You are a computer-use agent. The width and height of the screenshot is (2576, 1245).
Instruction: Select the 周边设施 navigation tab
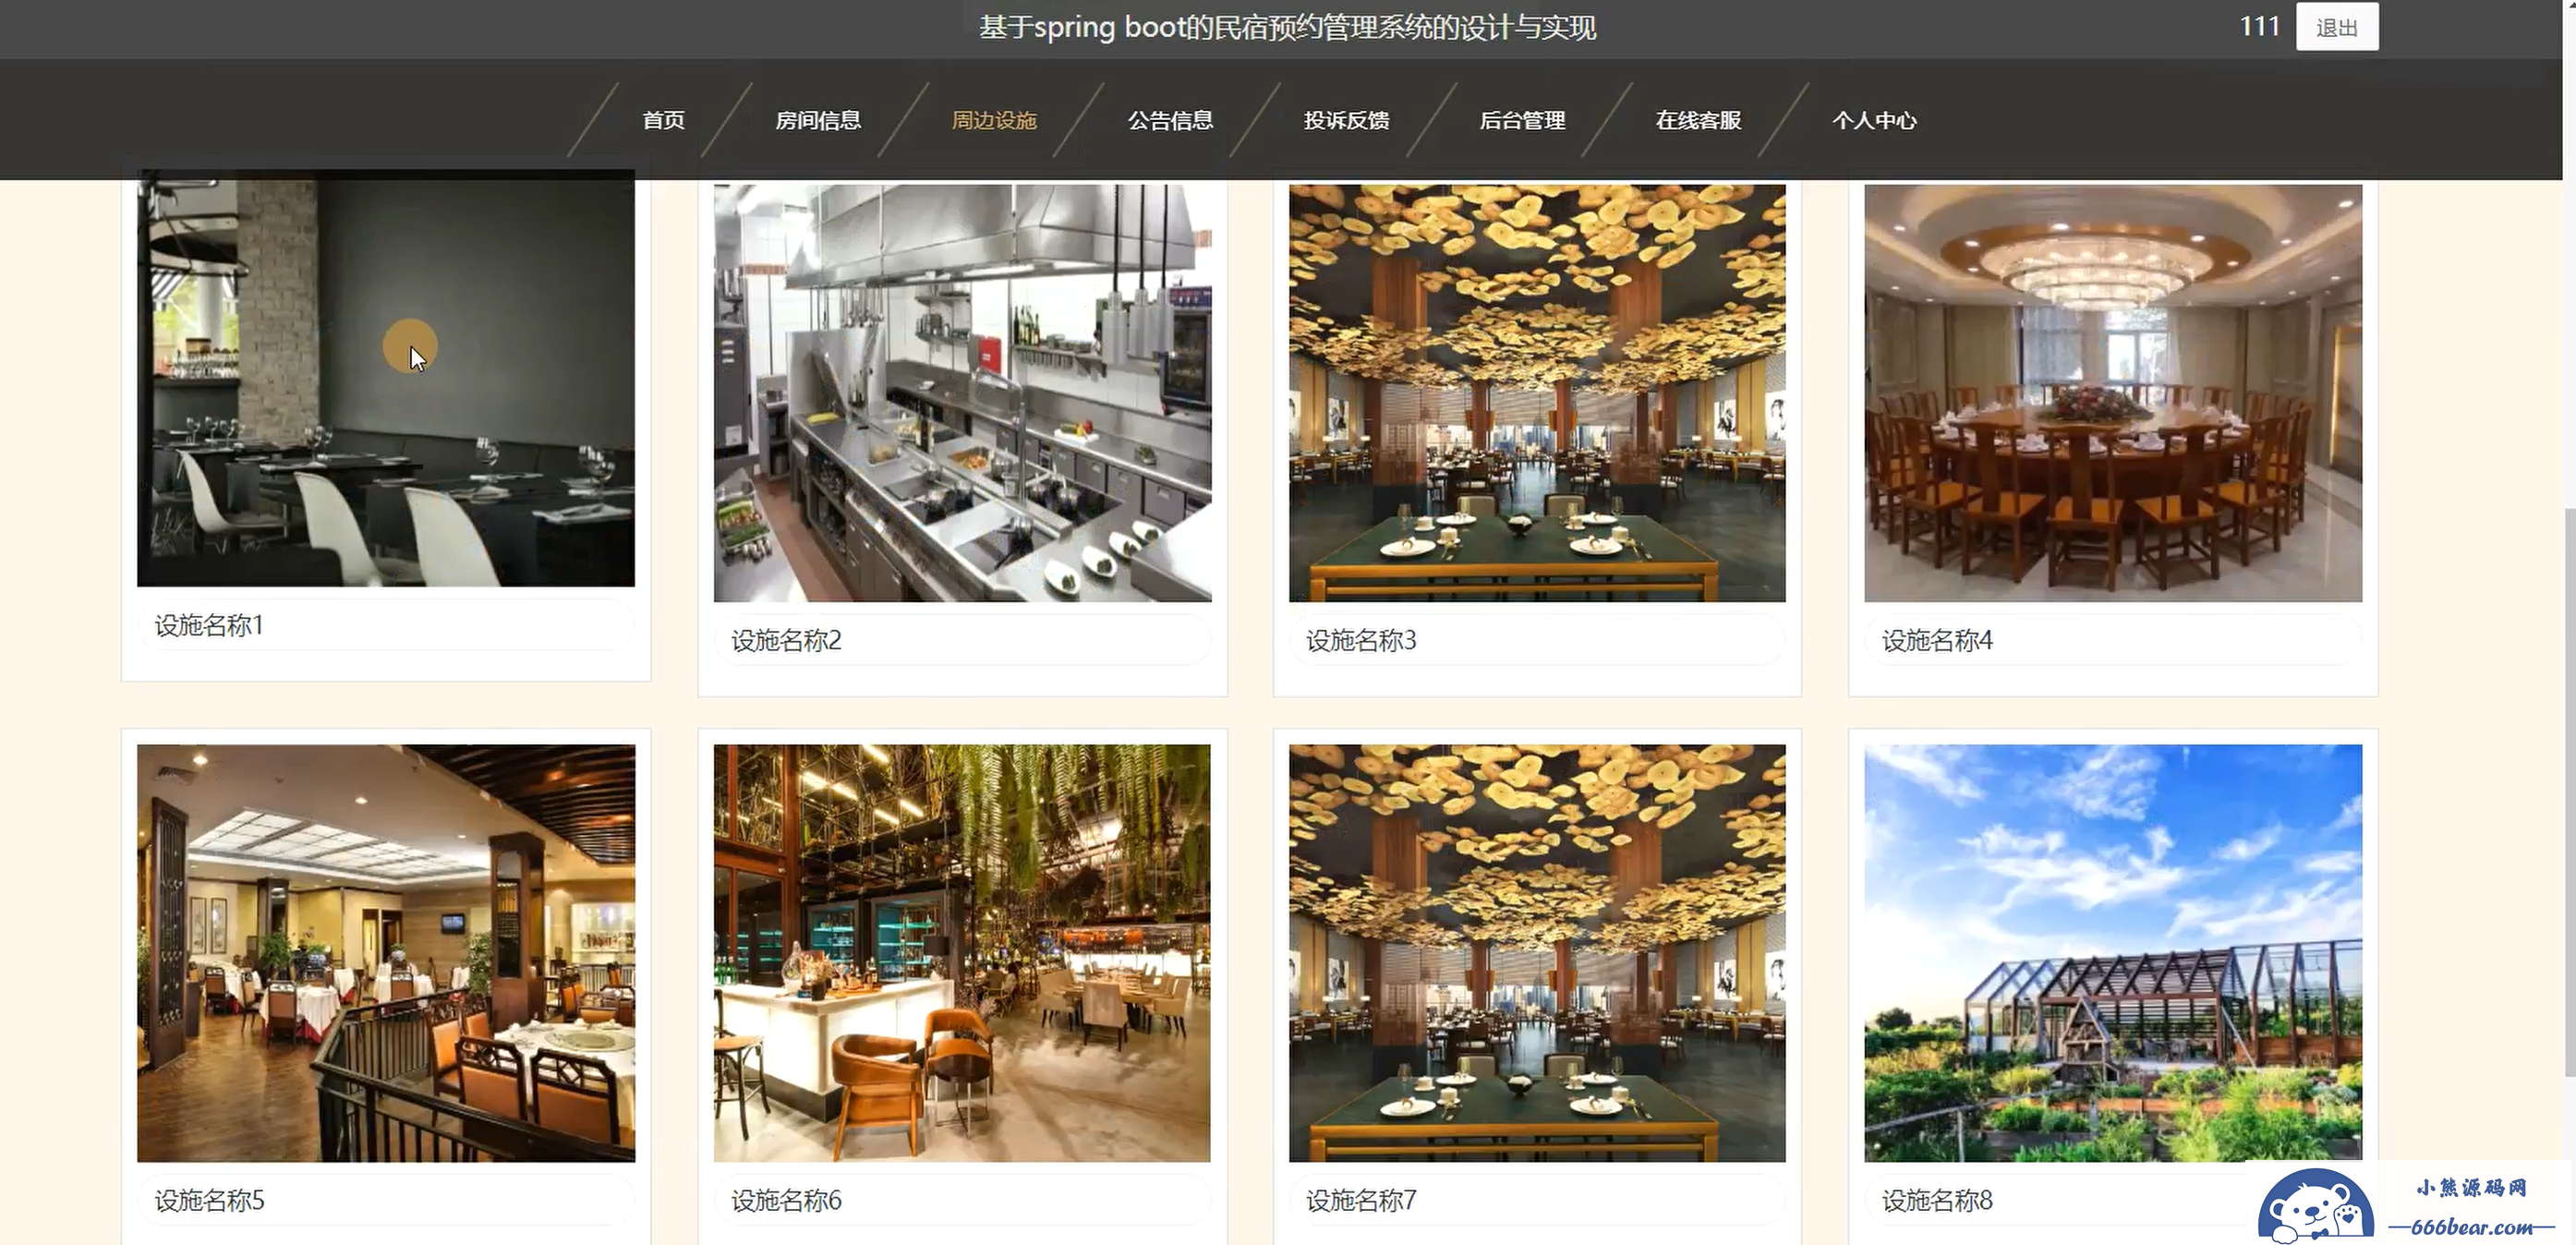tap(994, 121)
